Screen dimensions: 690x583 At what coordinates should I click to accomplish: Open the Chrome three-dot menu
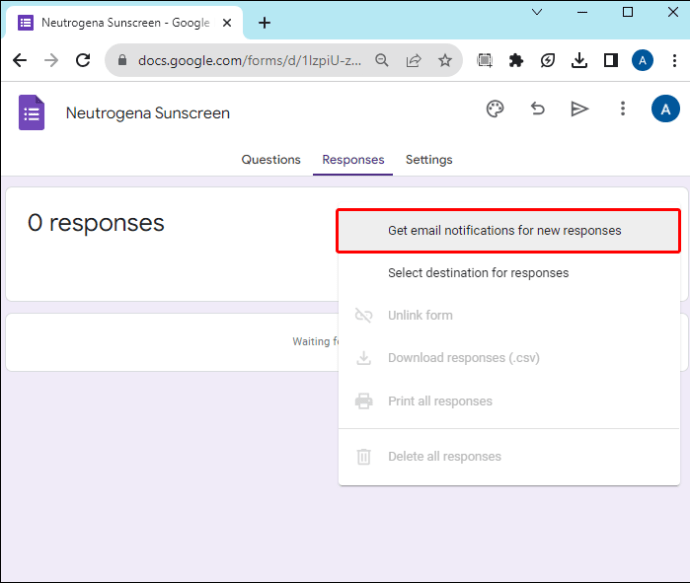674,60
